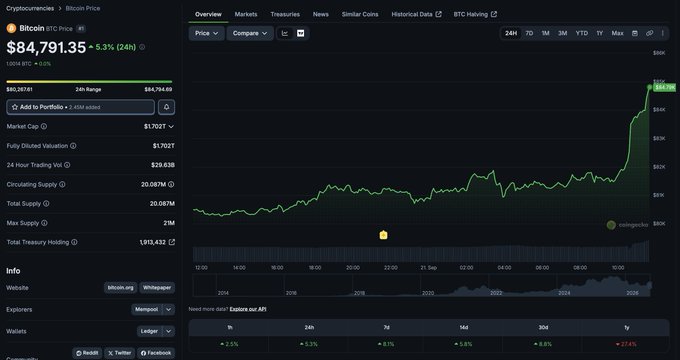Click the 7d 8.1% change cell
This screenshot has width=680, height=360.
pyautogui.click(x=386, y=344)
